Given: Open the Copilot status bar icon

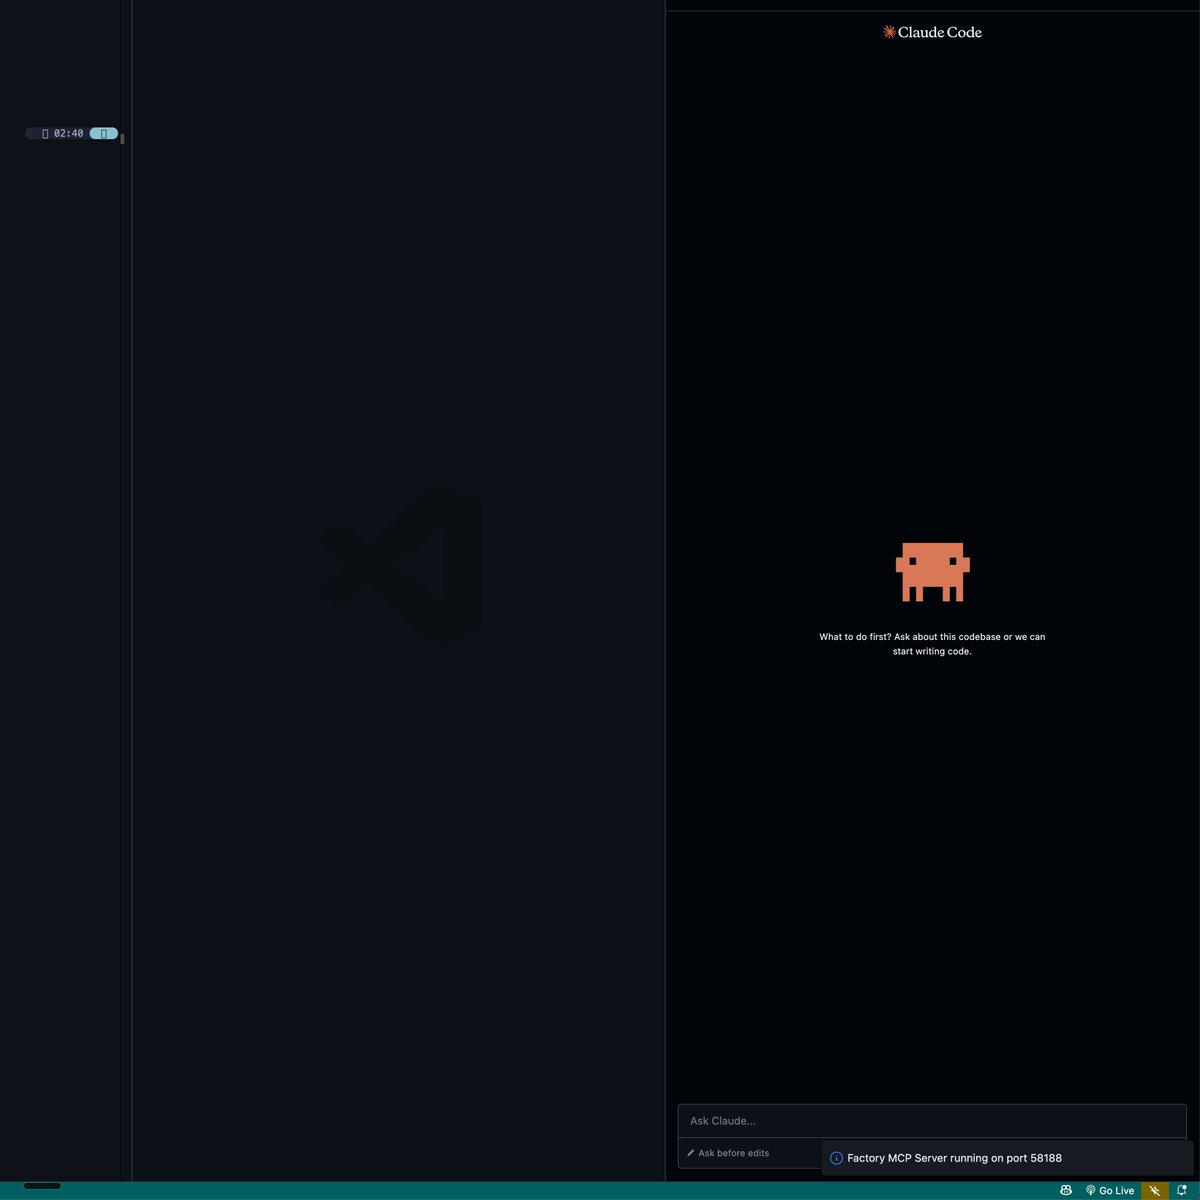Looking at the screenshot, I should (x=1066, y=1190).
